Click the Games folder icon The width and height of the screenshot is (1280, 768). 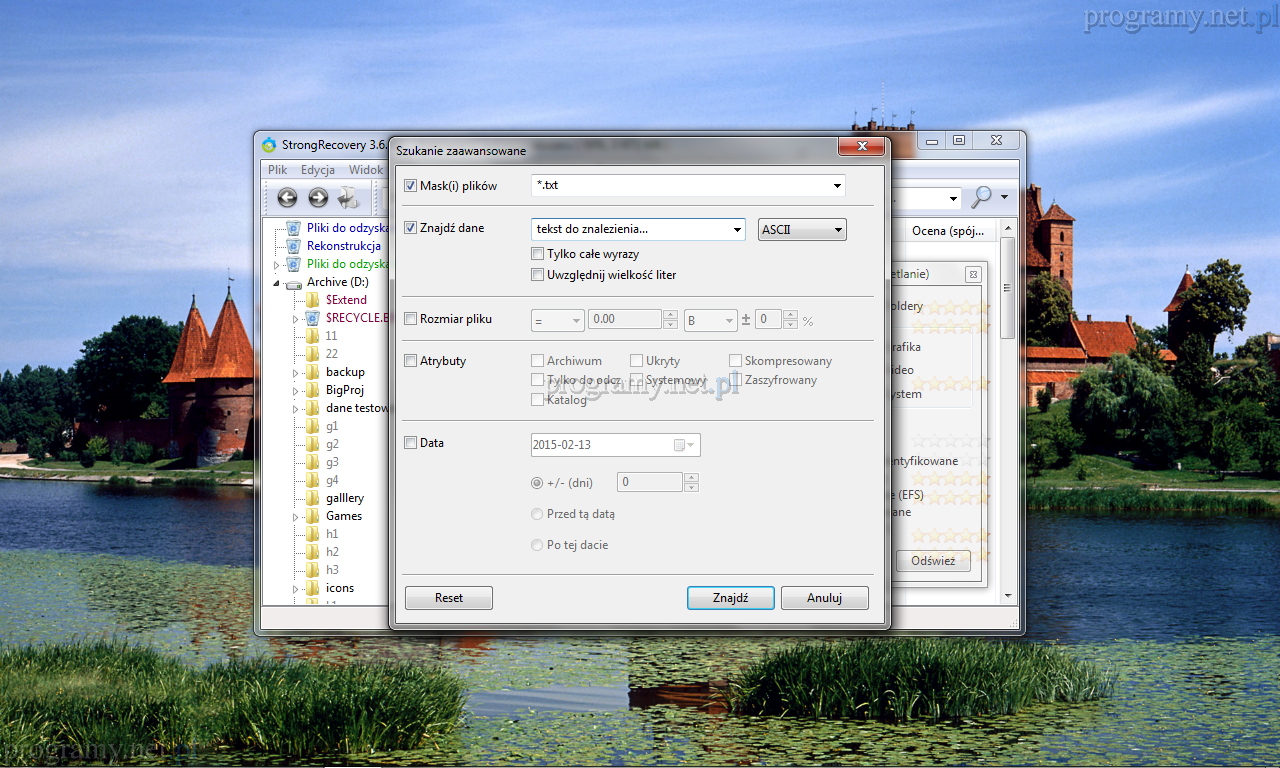tap(312, 516)
